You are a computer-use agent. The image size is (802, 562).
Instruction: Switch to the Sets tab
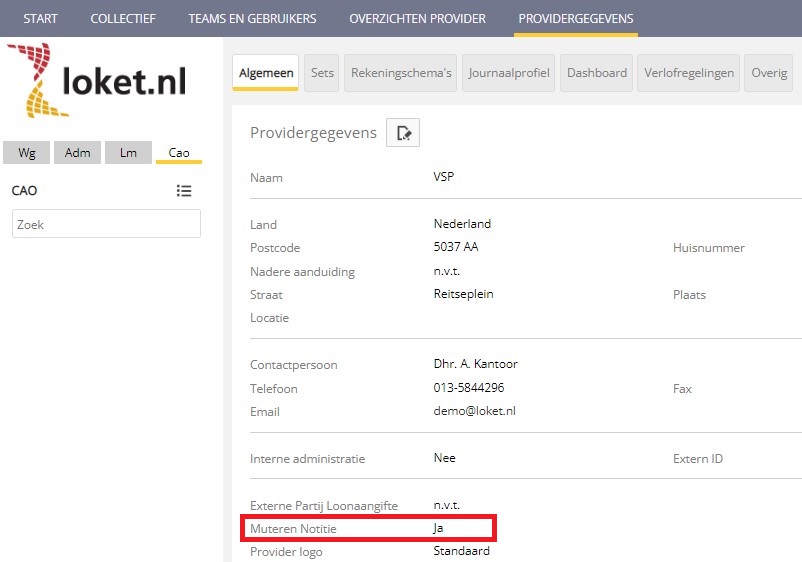(x=322, y=73)
